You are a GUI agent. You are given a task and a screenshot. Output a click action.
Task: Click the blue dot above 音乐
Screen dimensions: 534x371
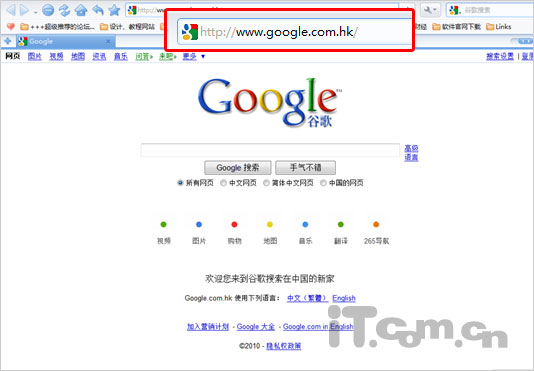[x=305, y=224]
